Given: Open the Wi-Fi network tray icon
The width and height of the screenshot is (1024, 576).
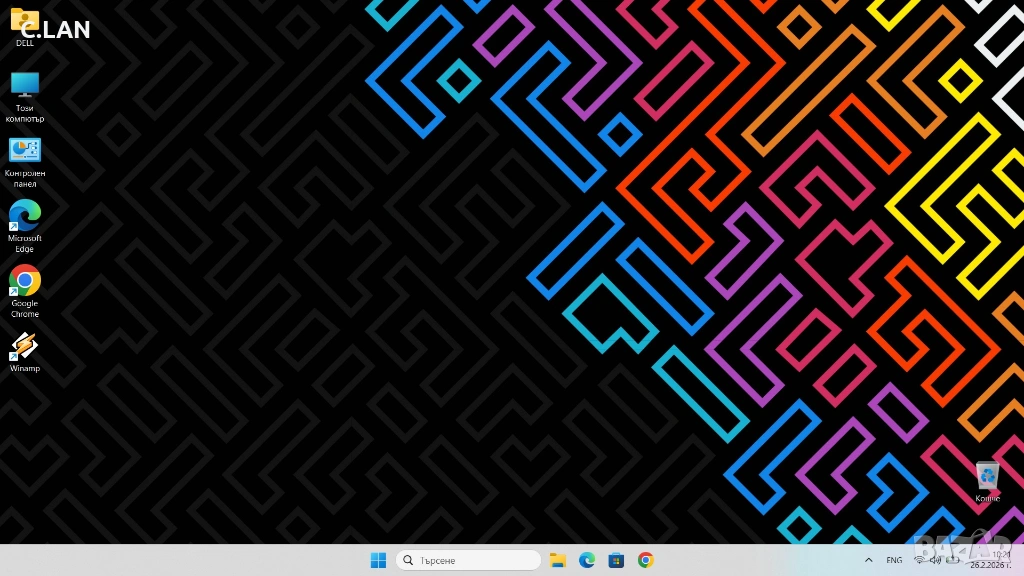Looking at the screenshot, I should coord(920,560).
